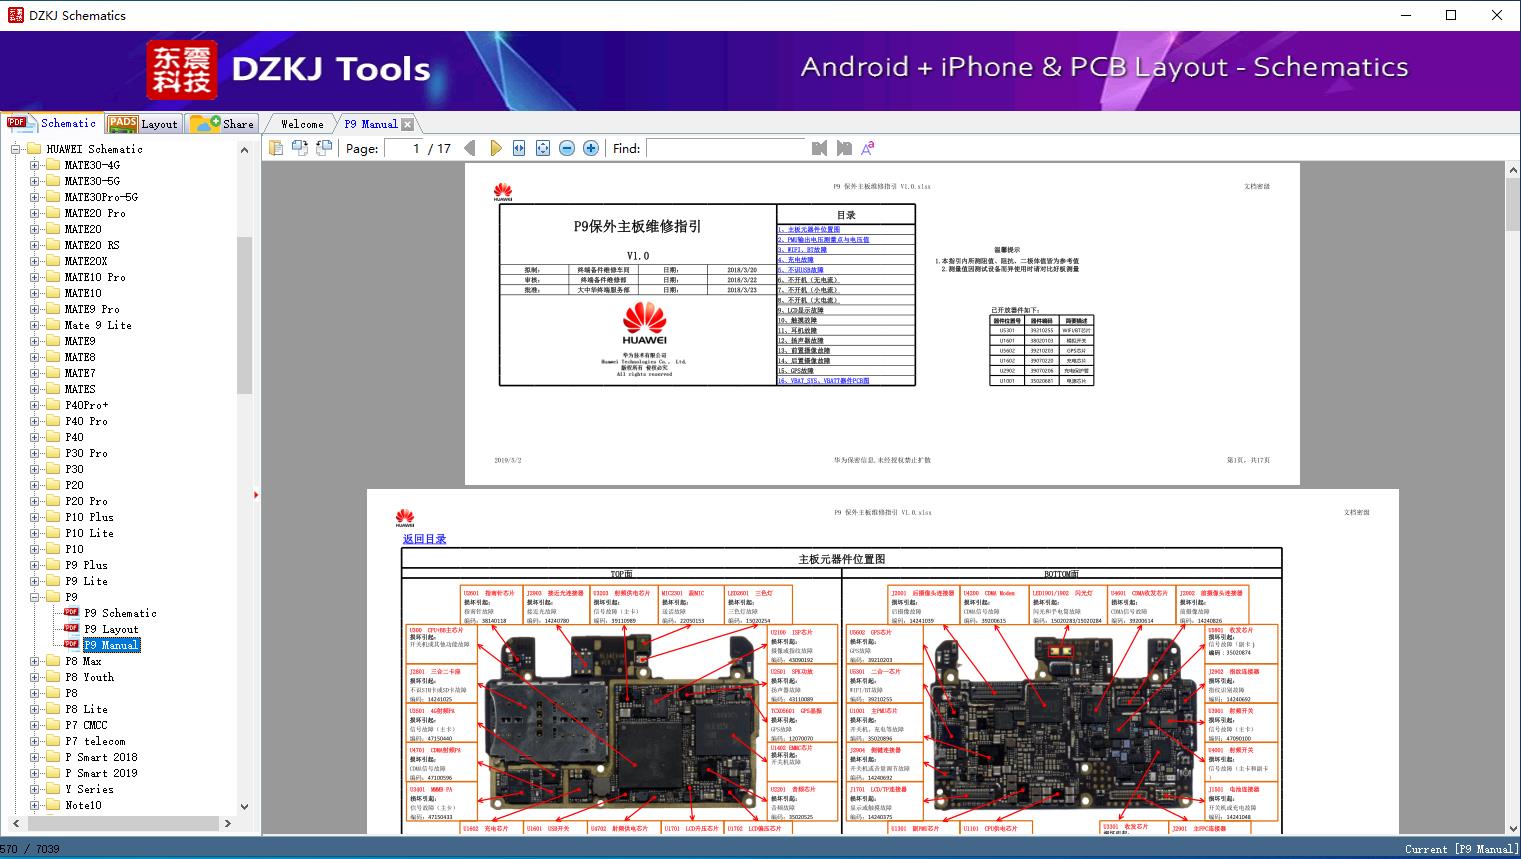Find next match icon

click(x=844, y=148)
